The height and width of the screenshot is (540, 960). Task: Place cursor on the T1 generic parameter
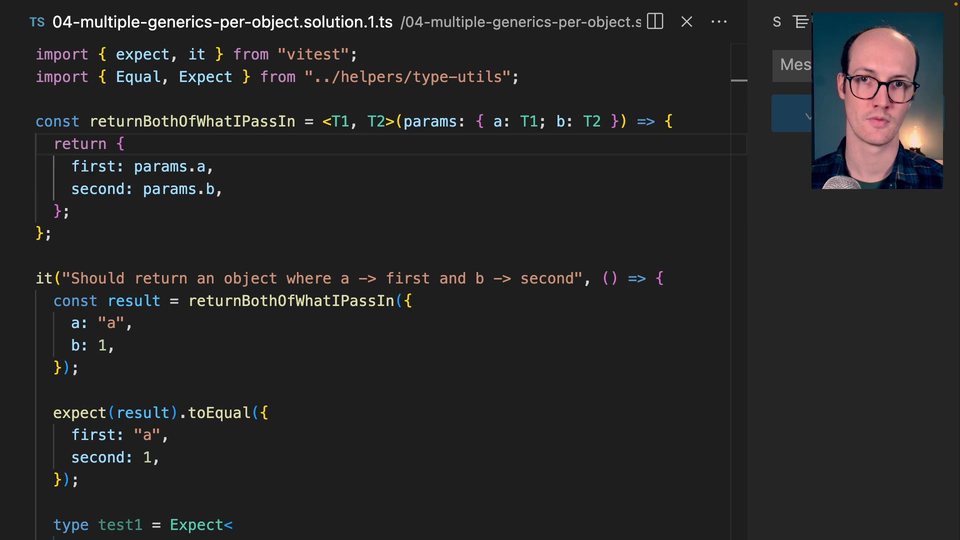[340, 121]
